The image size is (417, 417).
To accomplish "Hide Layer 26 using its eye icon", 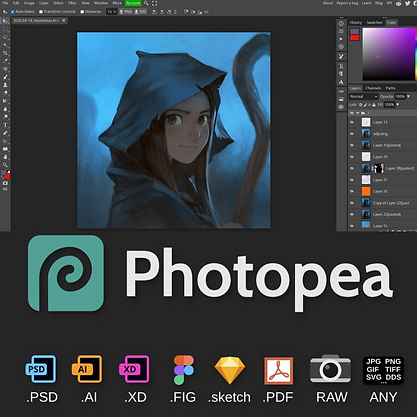I will pyautogui.click(x=352, y=191).
